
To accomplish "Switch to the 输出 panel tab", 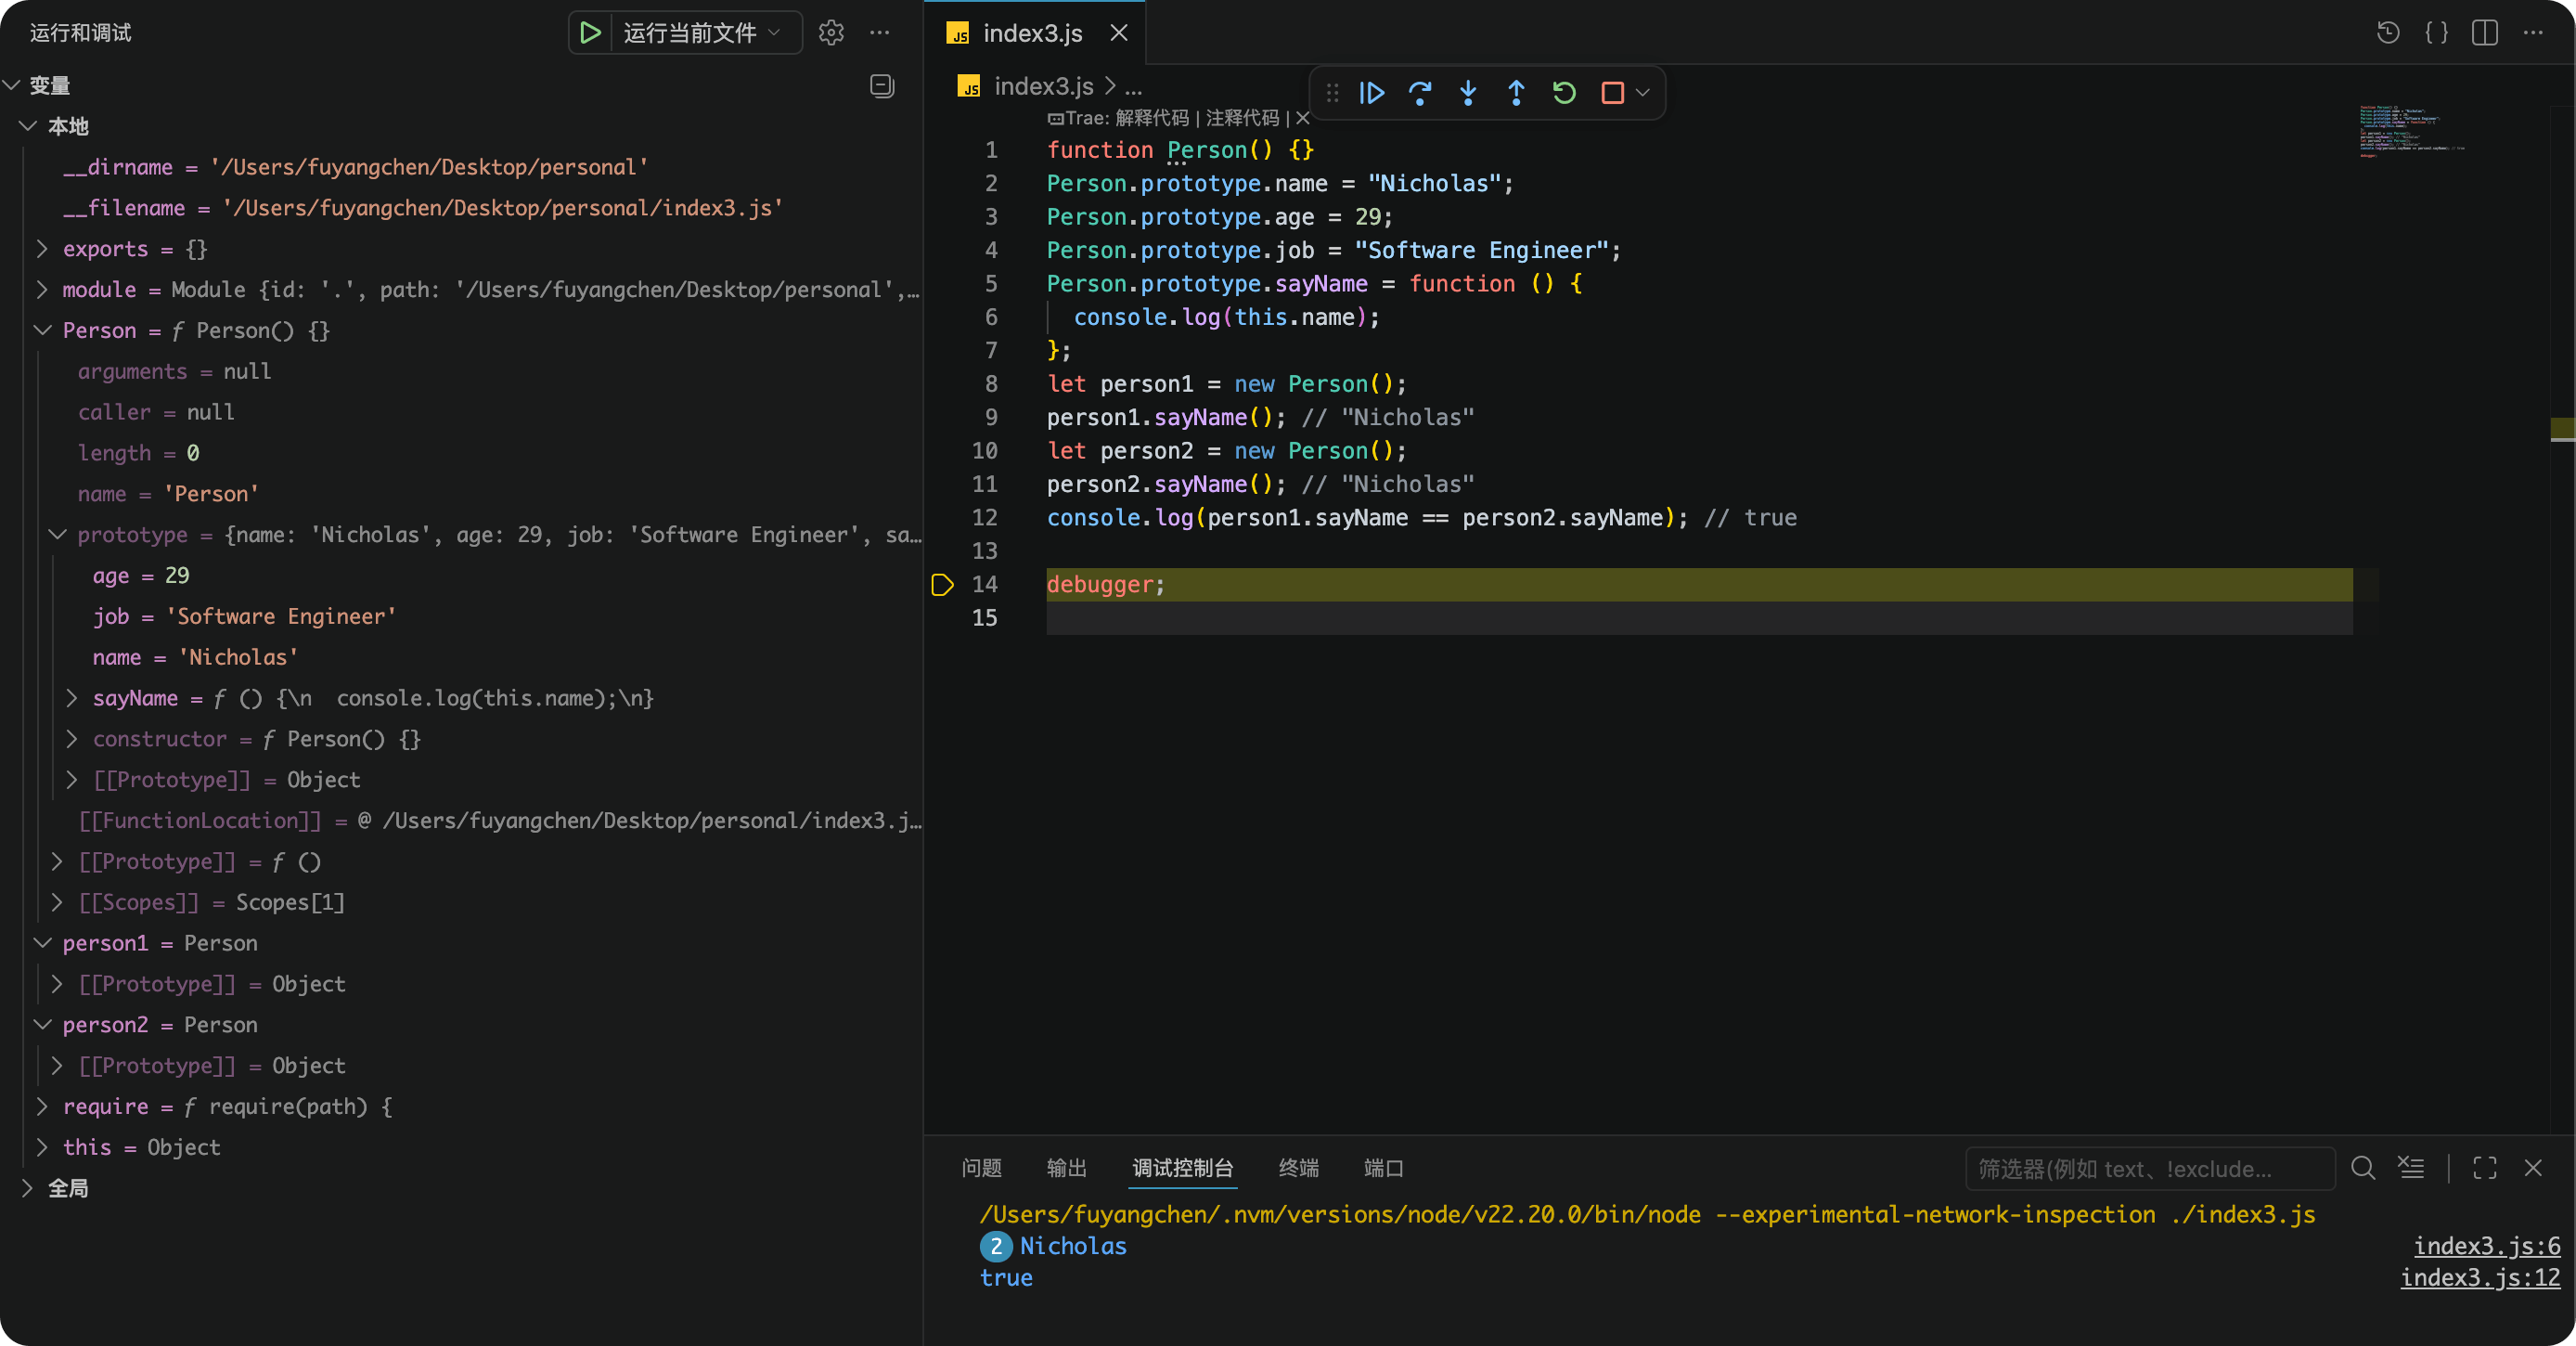I will click(1066, 1168).
